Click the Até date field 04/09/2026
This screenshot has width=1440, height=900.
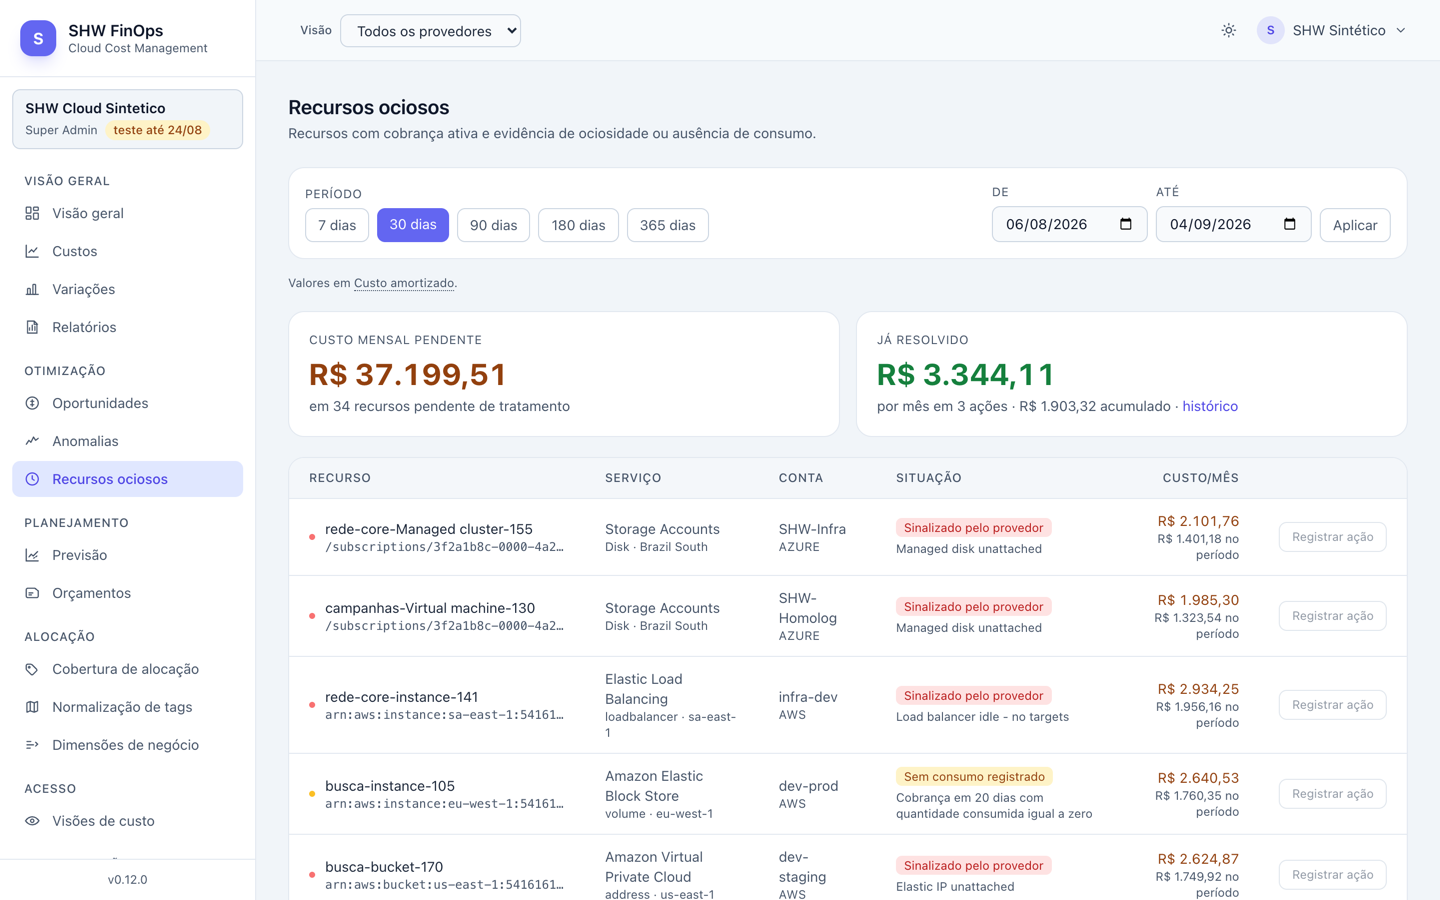pyautogui.click(x=1233, y=224)
